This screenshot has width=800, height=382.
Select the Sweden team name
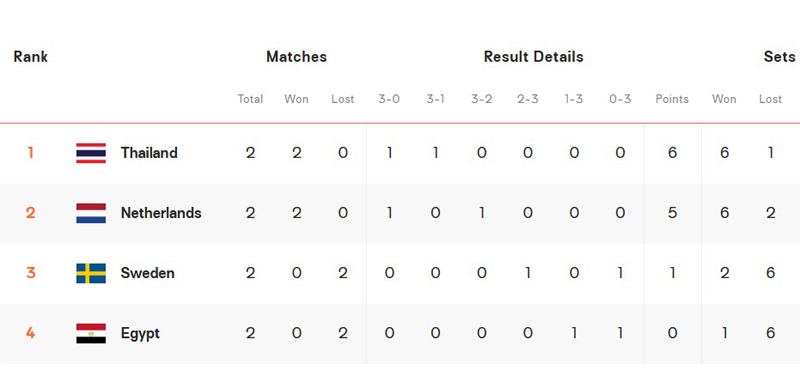147,273
